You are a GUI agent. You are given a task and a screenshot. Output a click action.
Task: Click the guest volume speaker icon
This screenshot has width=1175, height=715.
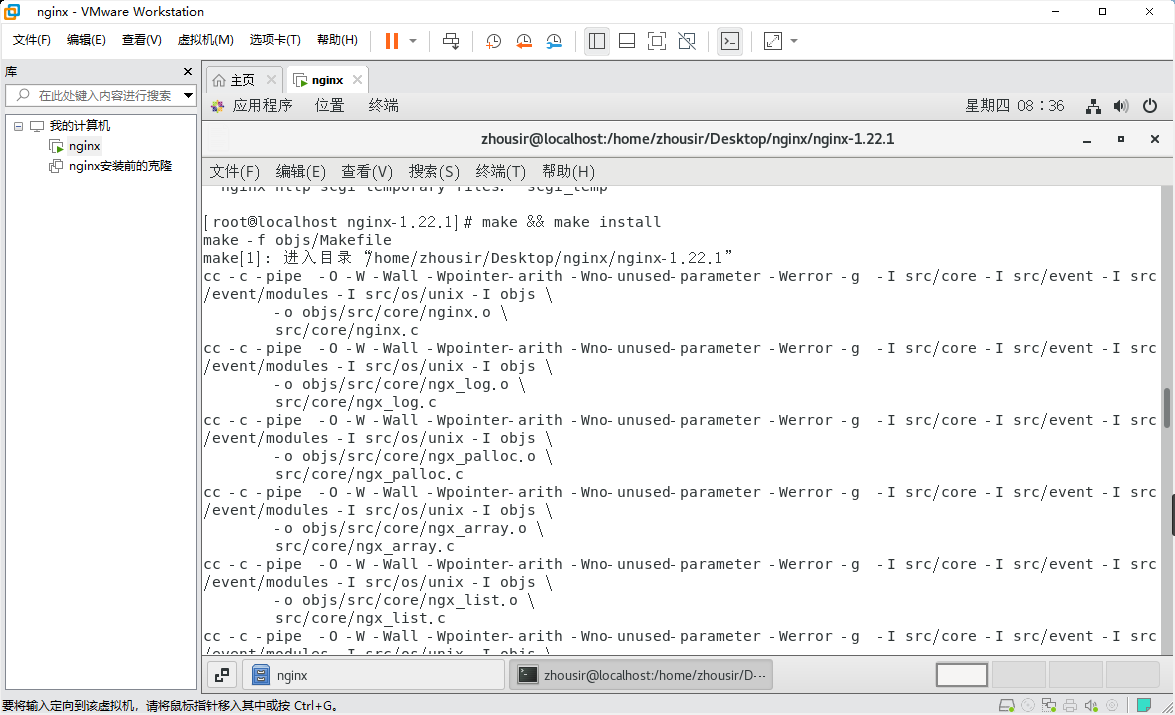coord(1121,106)
